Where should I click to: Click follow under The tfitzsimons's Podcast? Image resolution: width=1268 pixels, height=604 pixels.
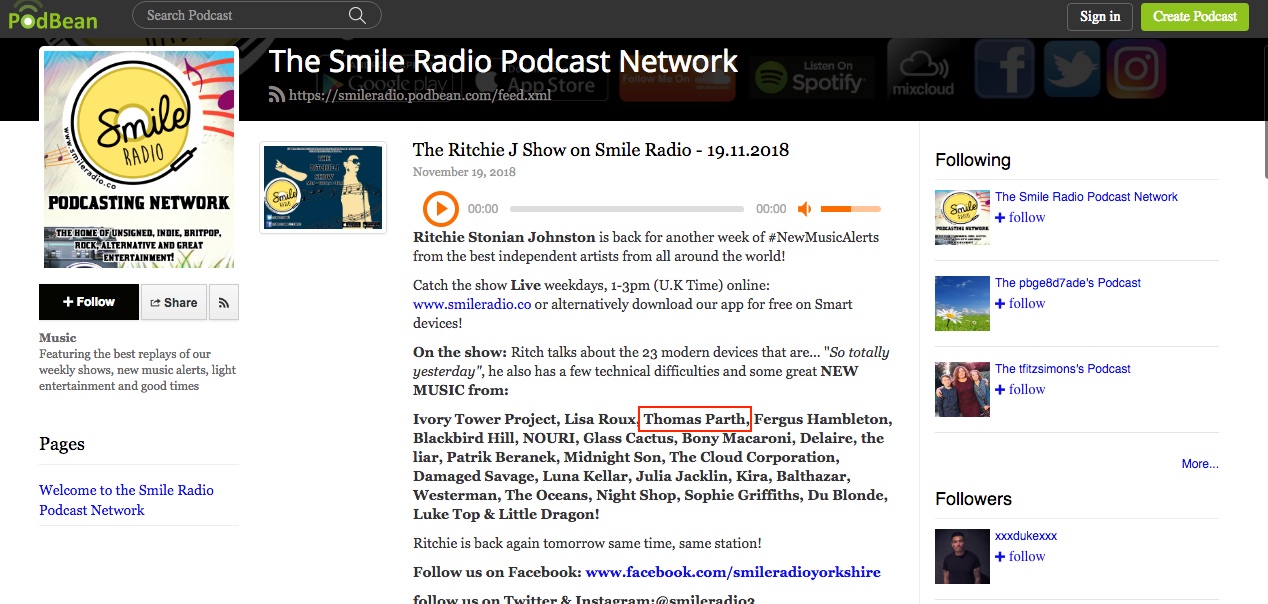click(x=1020, y=389)
